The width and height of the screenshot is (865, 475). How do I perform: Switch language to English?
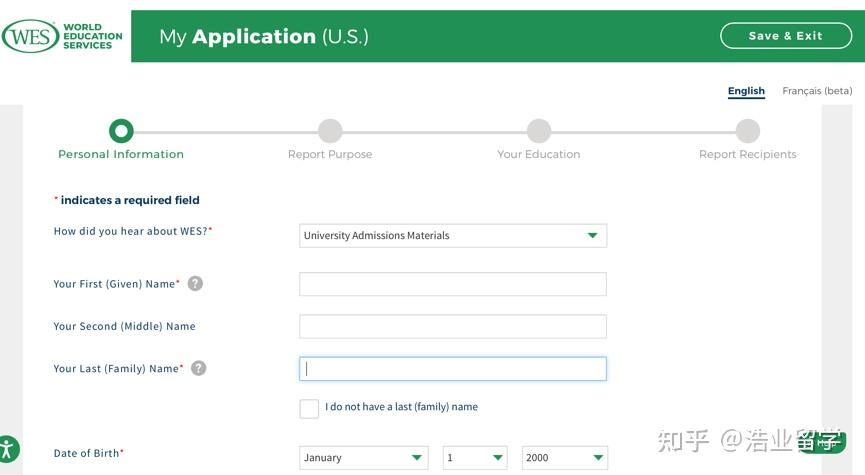(x=746, y=91)
